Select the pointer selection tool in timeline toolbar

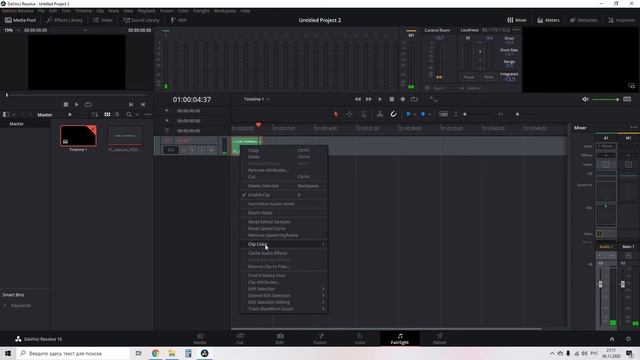coord(336,114)
